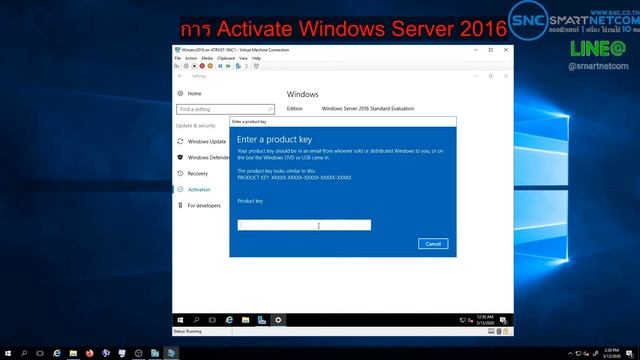Open host notification center icon
This screenshot has height=360, width=640.
(x=630, y=353)
